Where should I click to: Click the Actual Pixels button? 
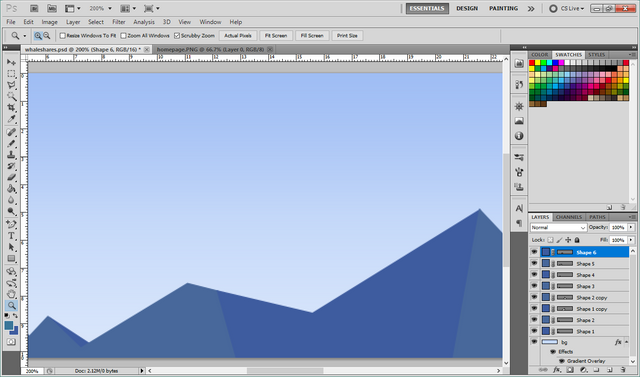tap(238, 36)
